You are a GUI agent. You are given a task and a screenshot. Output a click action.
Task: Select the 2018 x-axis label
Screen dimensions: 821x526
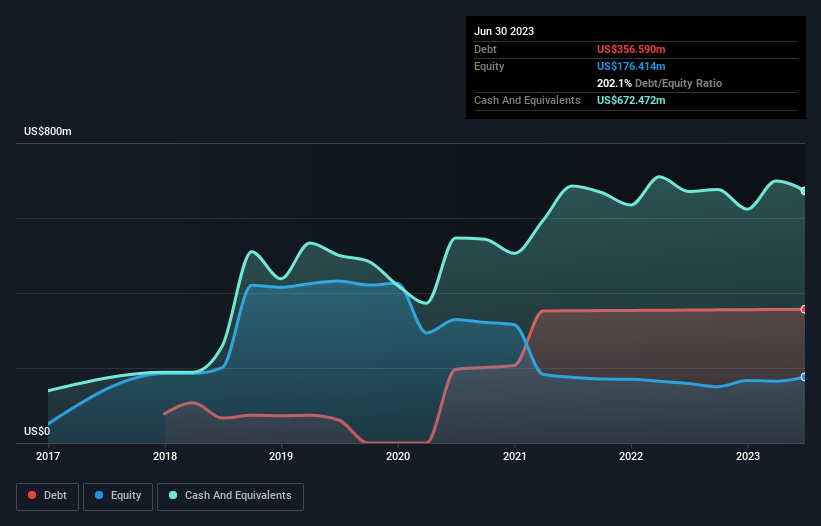coord(165,456)
